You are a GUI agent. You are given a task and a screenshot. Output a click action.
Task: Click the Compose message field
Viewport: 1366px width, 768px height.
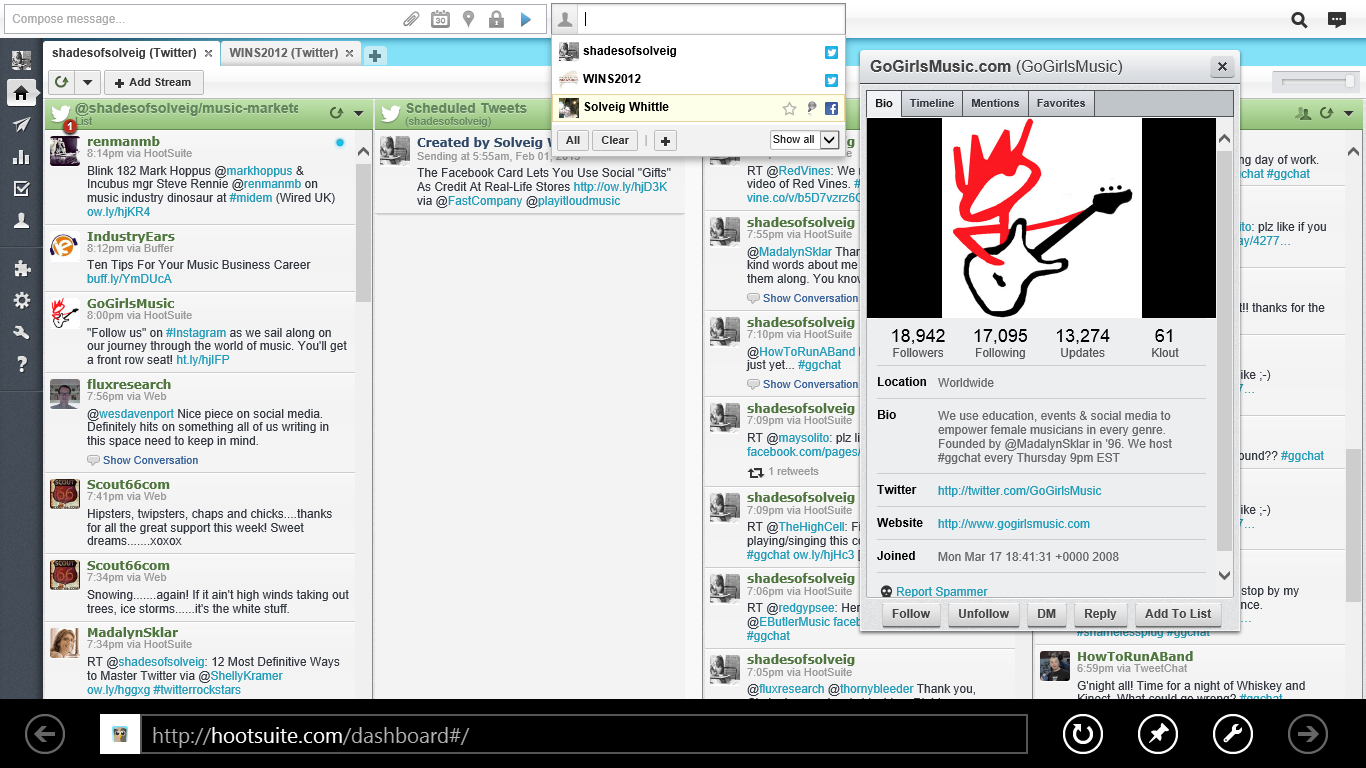[x=200, y=19]
